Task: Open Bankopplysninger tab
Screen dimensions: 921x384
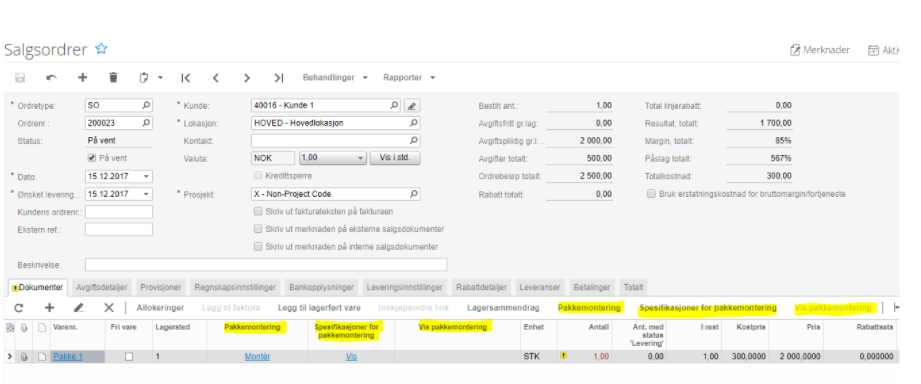Action: (322, 288)
